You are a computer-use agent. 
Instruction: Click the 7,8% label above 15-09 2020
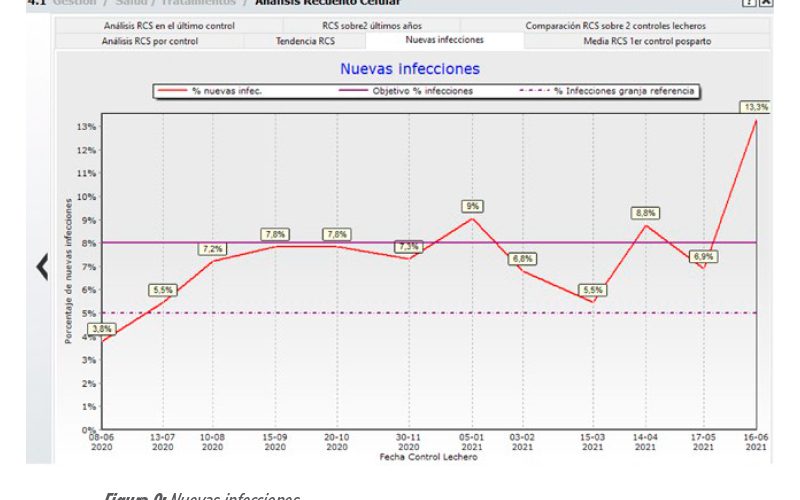pyautogui.click(x=275, y=235)
